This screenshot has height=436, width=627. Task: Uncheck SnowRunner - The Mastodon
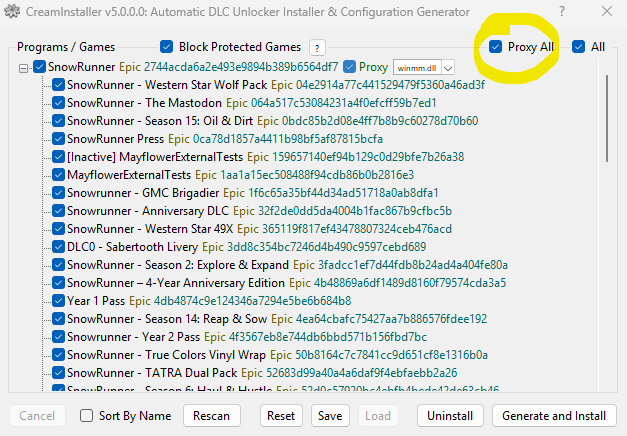pyautogui.click(x=58, y=103)
